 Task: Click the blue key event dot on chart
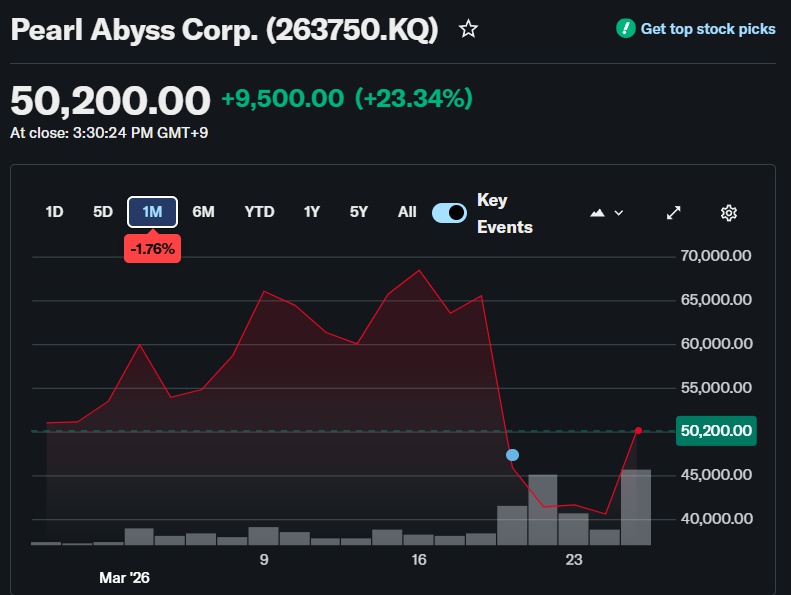(x=513, y=455)
